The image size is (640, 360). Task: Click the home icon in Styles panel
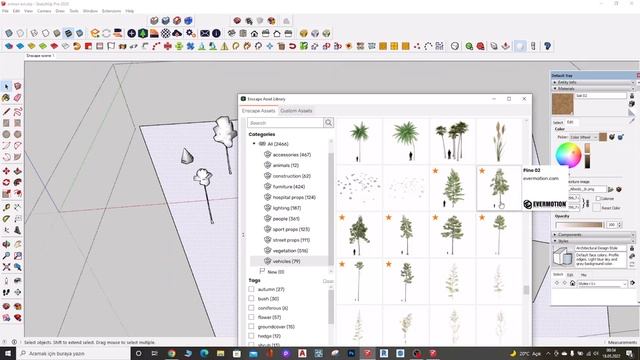[572, 283]
